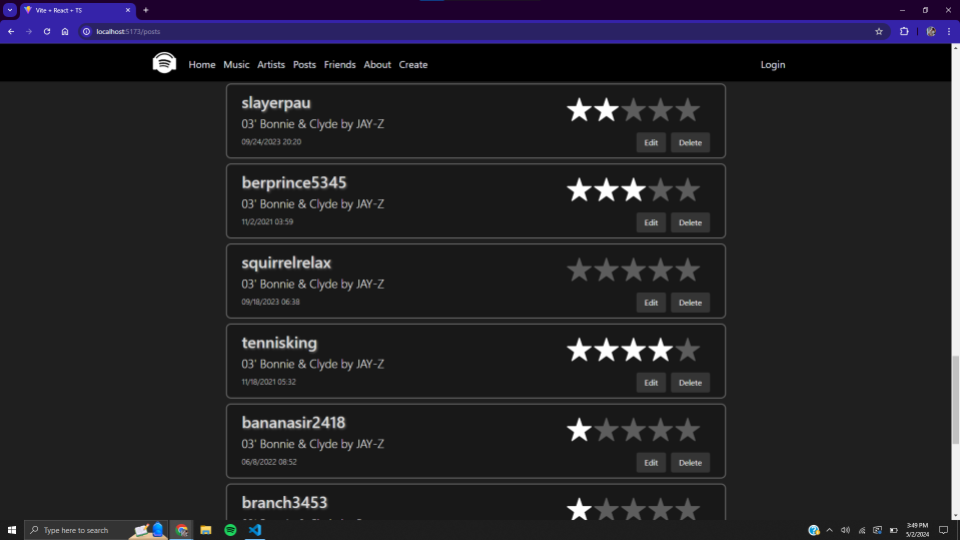The height and width of the screenshot is (540, 960).
Task: Open a new browser tab
Action: [x=146, y=10]
